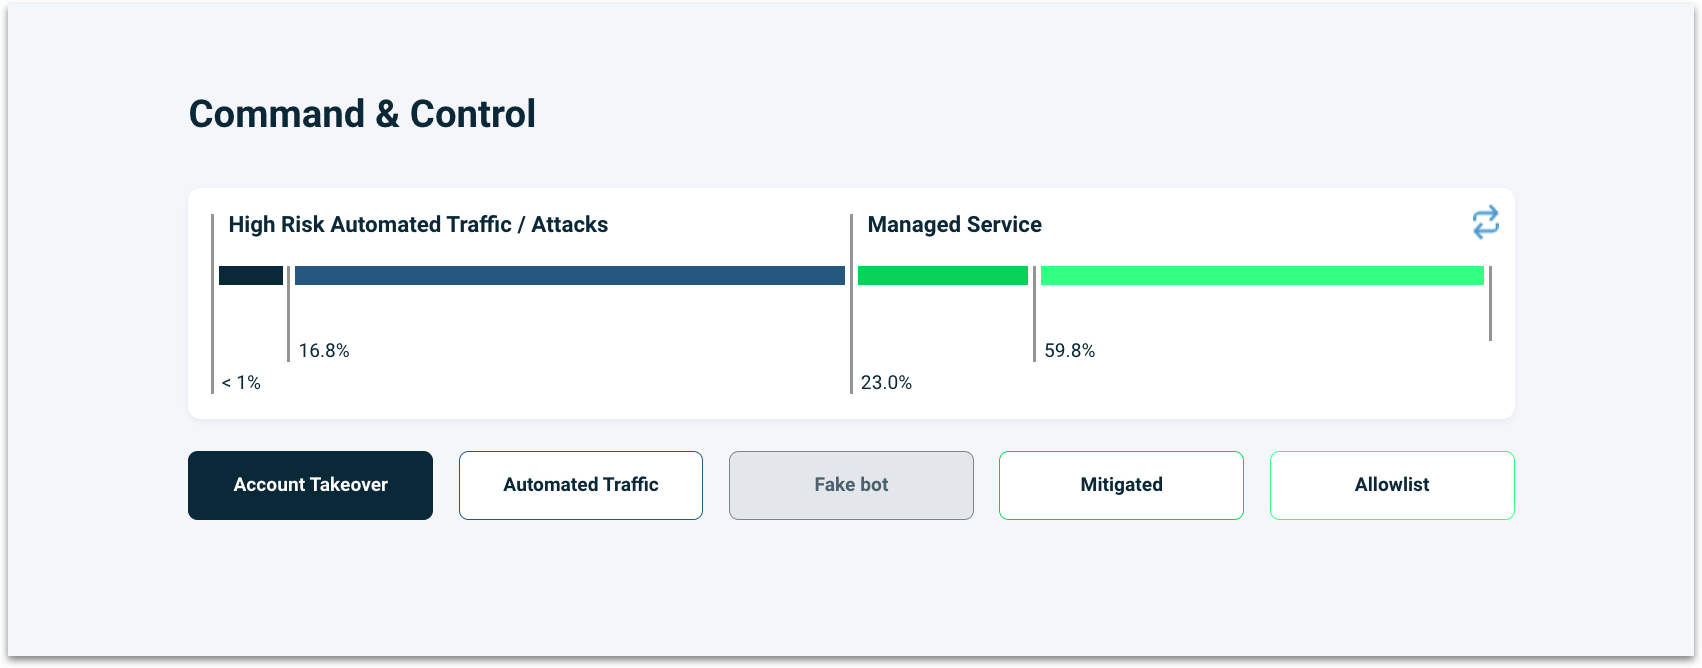The image size is (1702, 668).
Task: Enable the disabled Fake bot filter
Action: click(851, 485)
